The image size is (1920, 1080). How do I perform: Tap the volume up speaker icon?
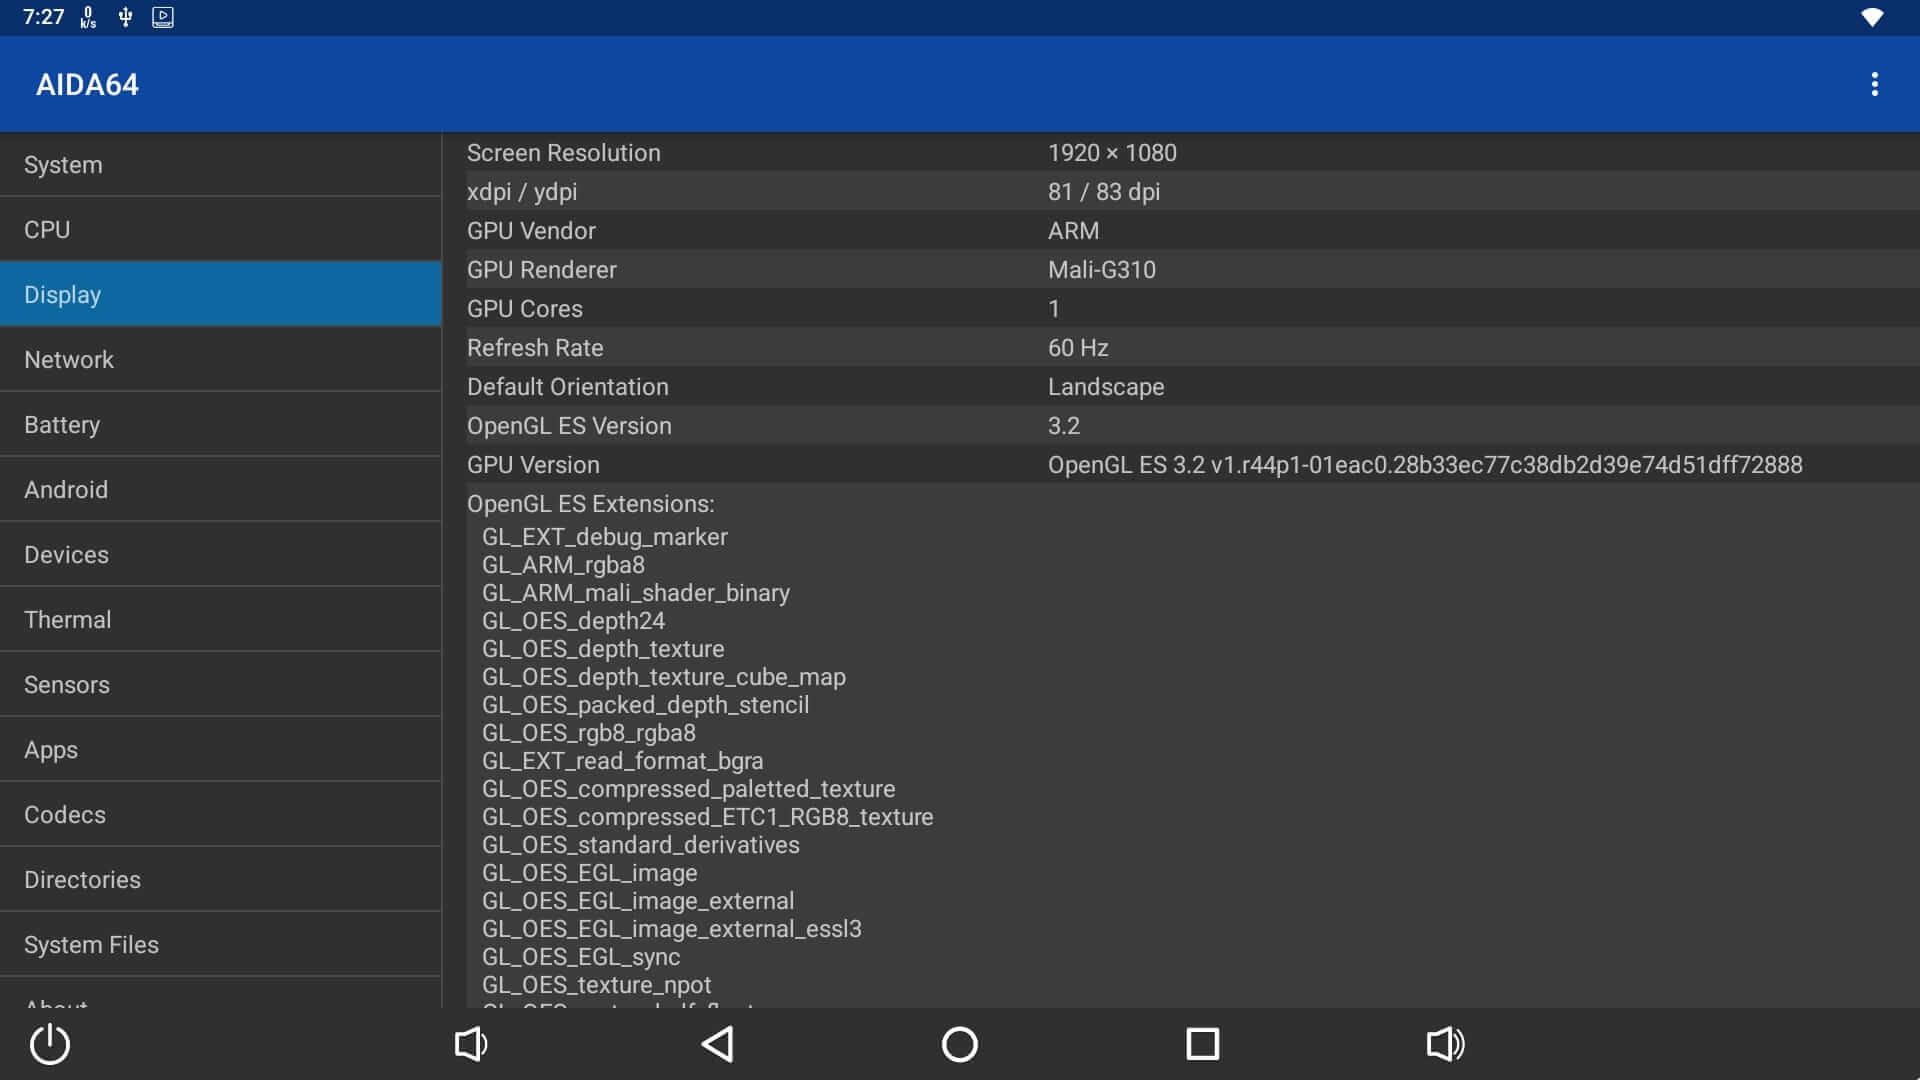tap(1445, 1044)
